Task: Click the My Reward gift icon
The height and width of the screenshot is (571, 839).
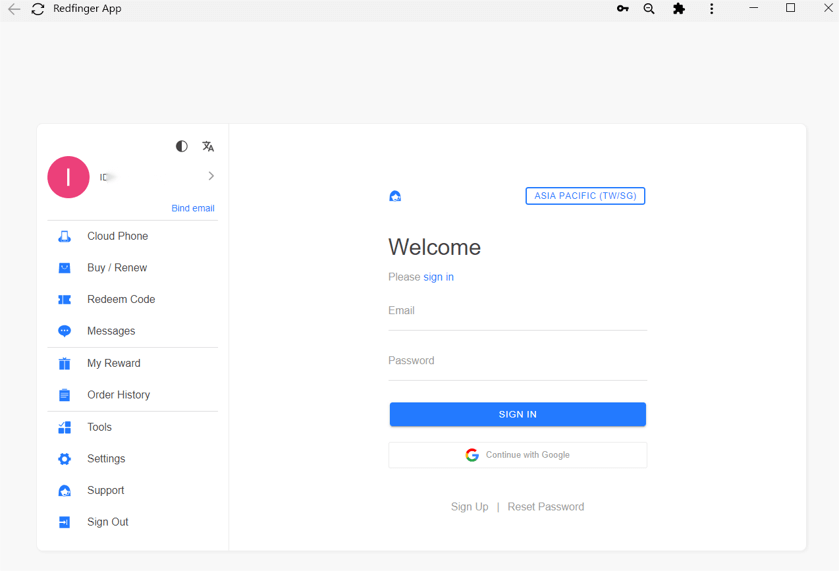Action: (x=64, y=363)
